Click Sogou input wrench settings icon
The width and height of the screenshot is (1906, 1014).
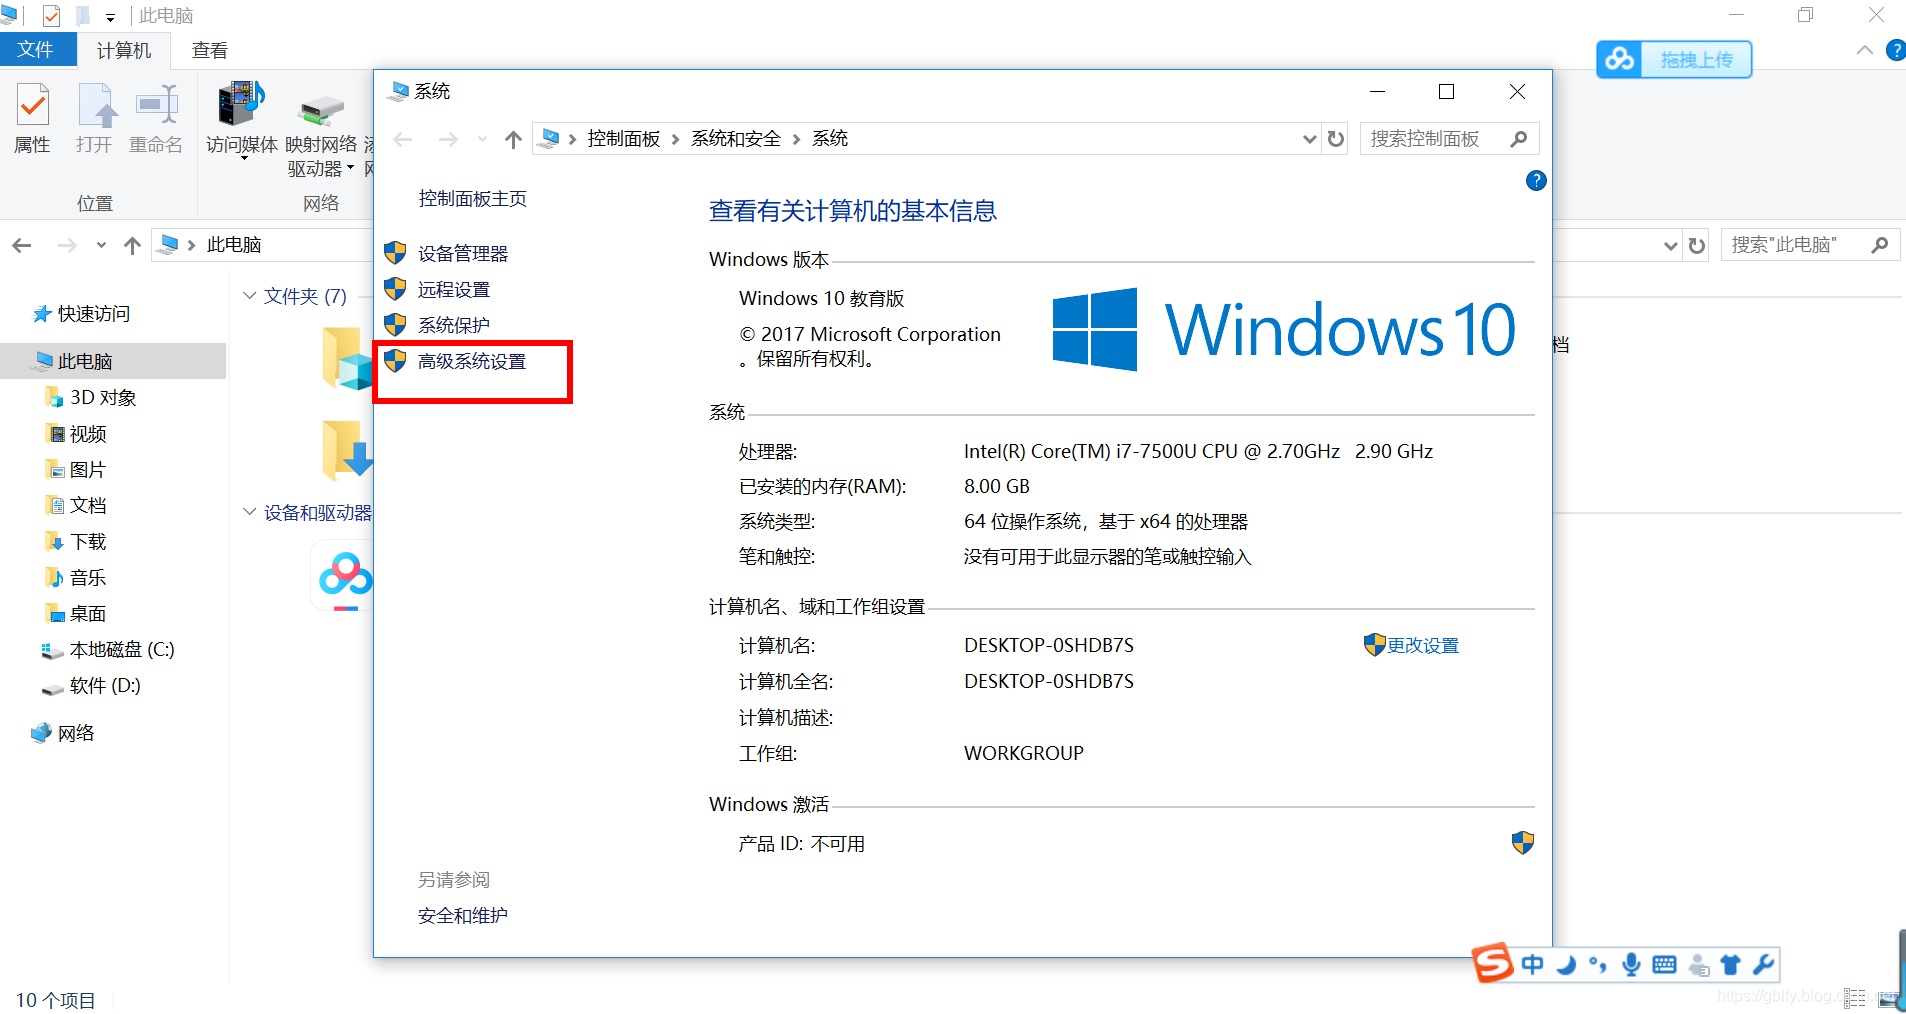pyautogui.click(x=1763, y=964)
